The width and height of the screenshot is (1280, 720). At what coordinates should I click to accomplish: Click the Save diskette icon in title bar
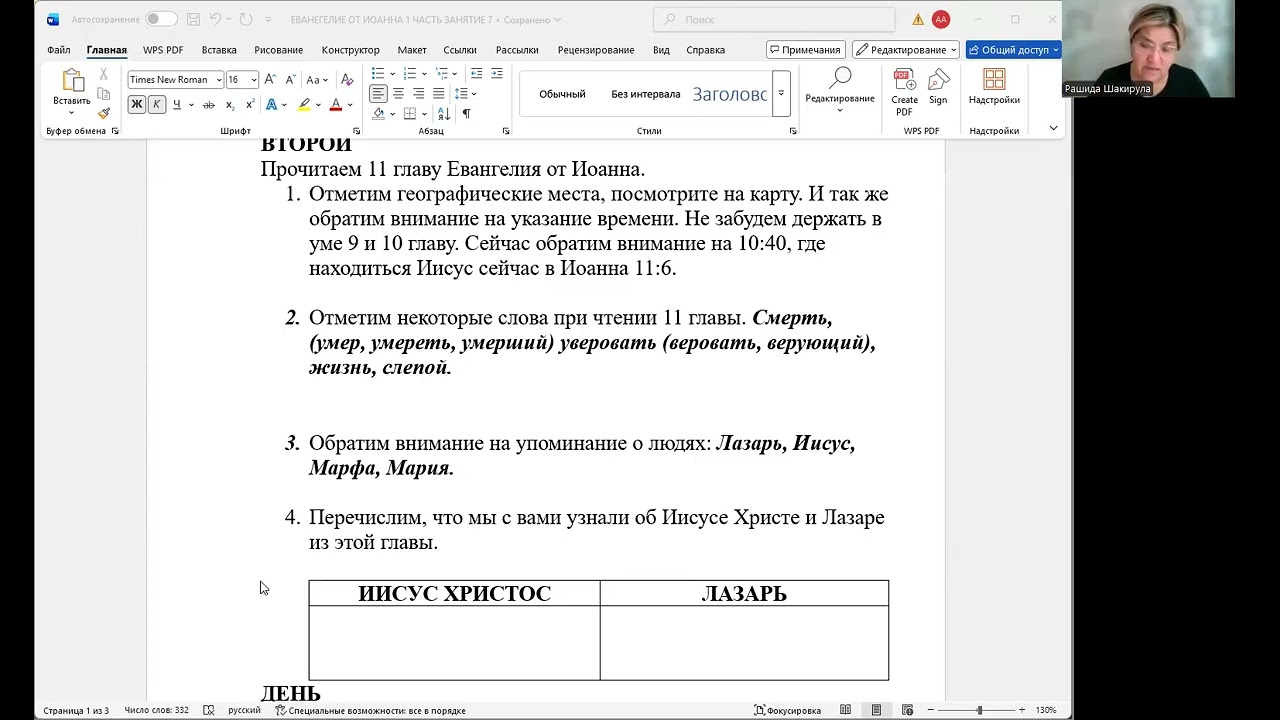193,19
